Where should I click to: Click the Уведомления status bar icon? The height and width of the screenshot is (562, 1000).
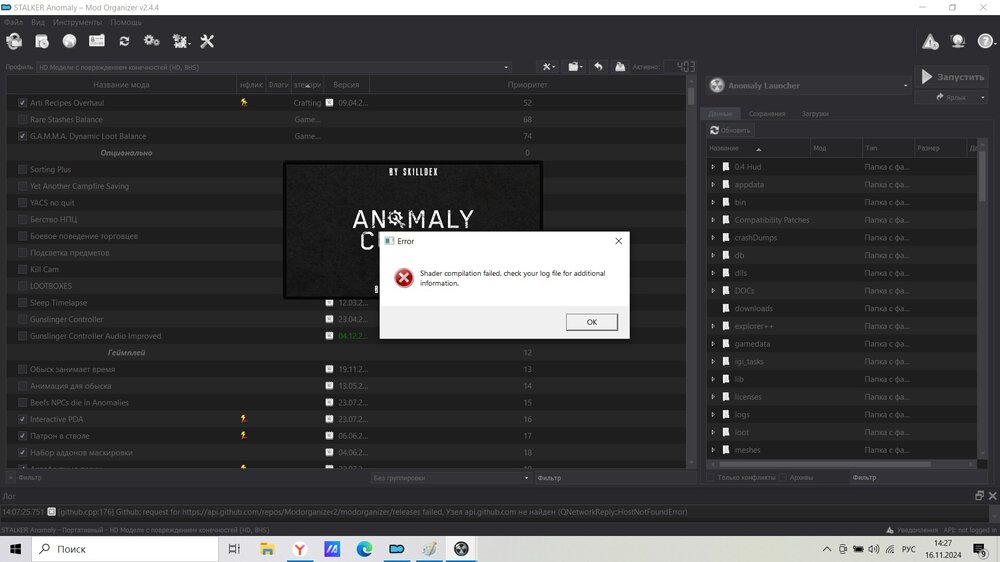pyautogui.click(x=889, y=530)
